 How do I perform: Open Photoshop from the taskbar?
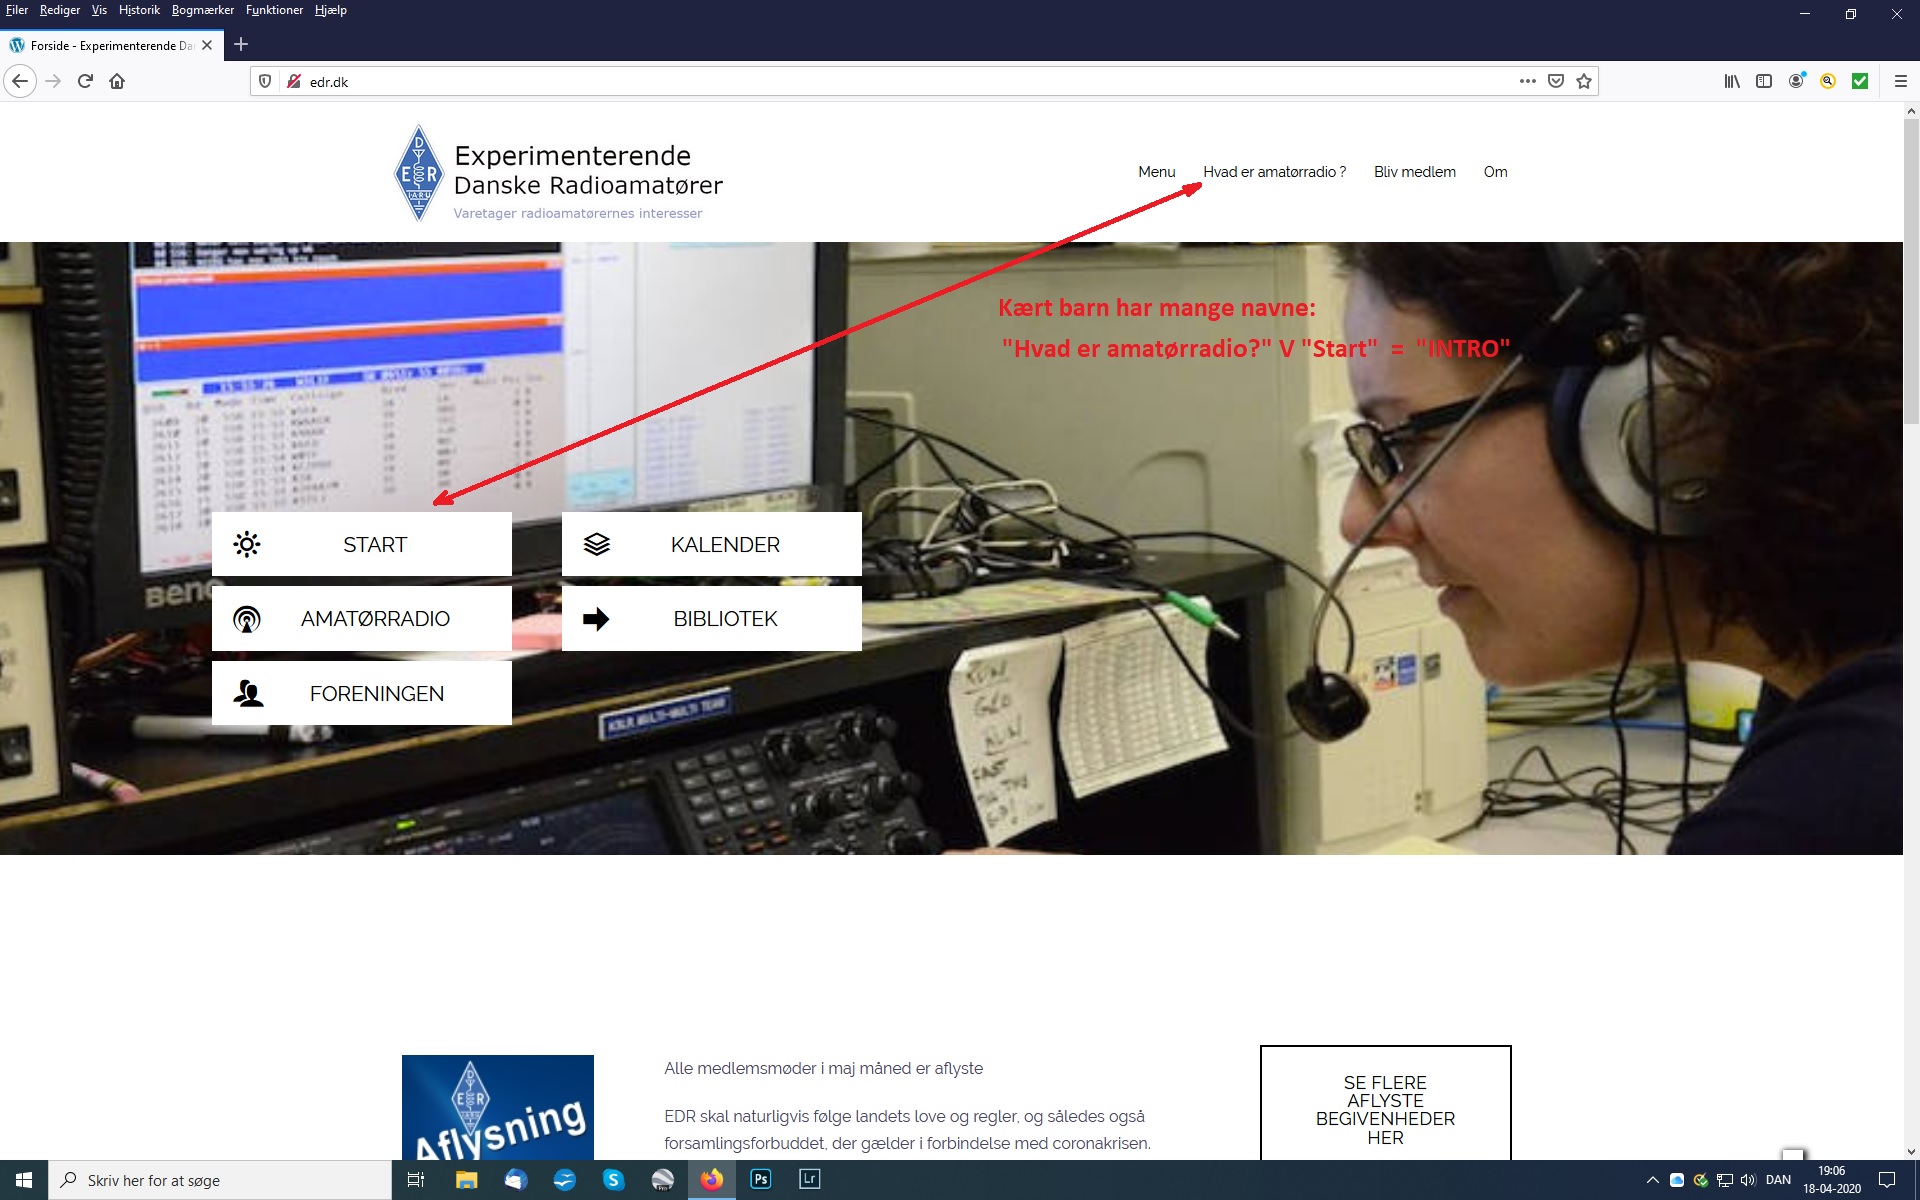tap(761, 1179)
